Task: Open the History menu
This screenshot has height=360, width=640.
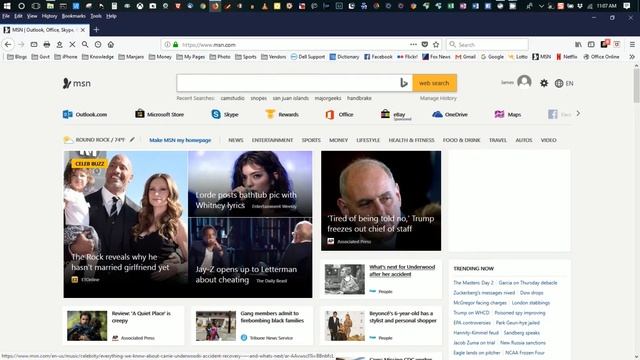Action: 49,16
